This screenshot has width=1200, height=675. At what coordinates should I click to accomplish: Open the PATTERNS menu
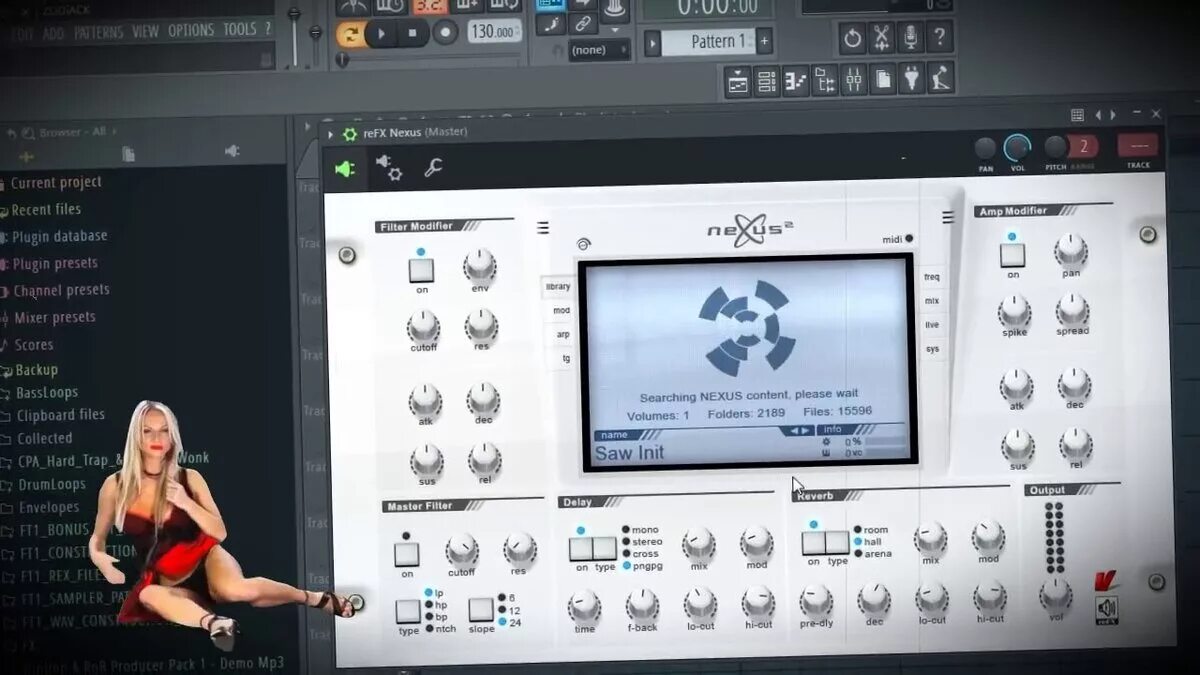coord(99,32)
